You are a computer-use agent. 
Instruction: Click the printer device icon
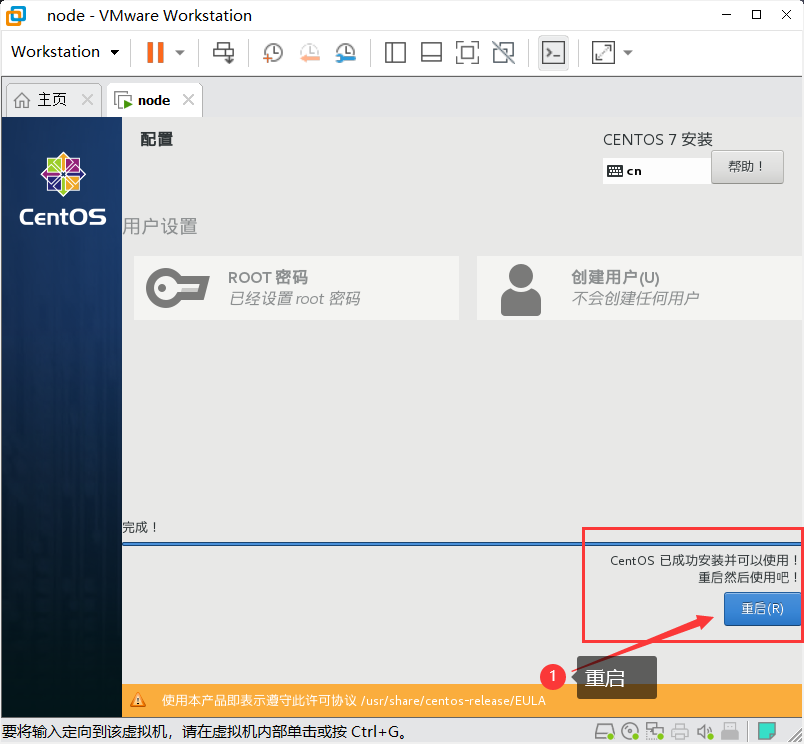679,731
